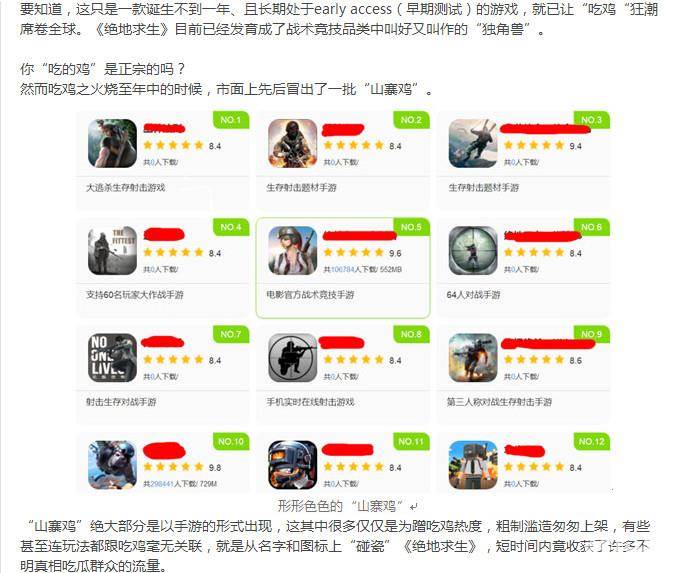Image resolution: width=679 pixels, height=573 pixels.
Task: Select the NO.6 sniper scope game icon
Action: [473, 251]
